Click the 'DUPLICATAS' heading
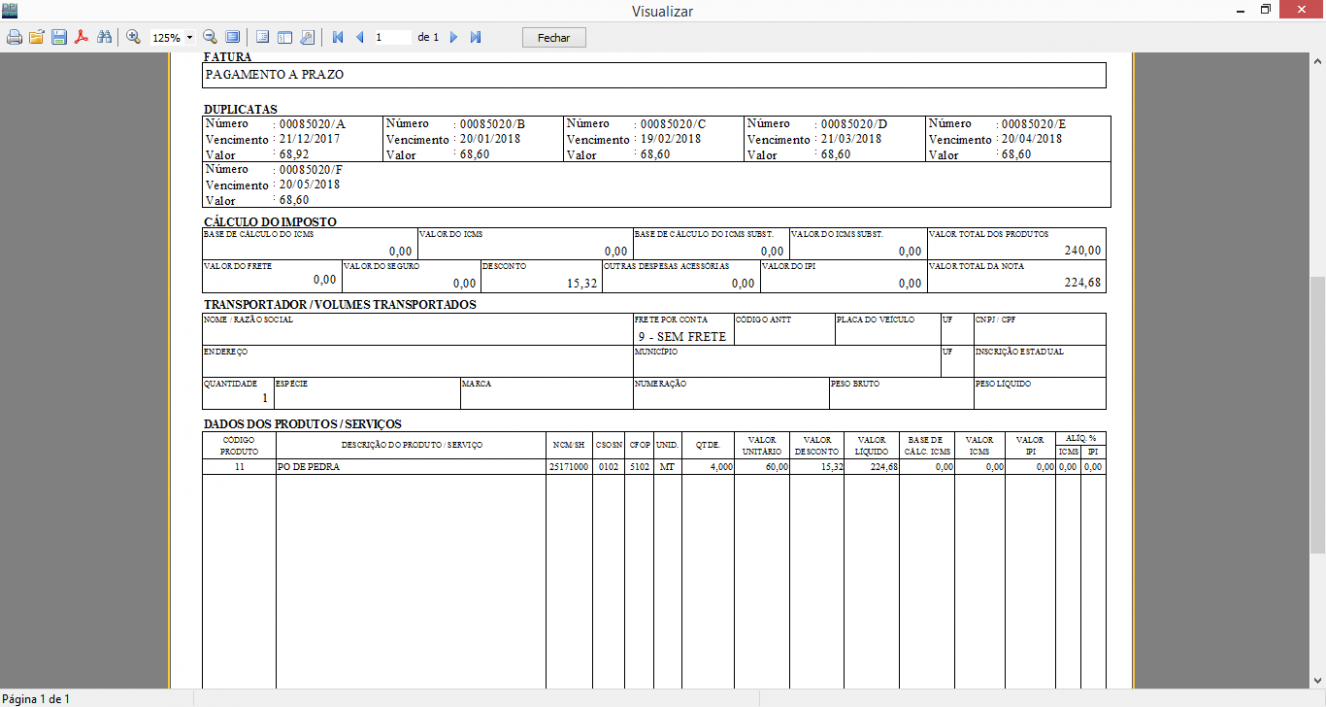Viewport: 1326px width, 707px height. [241, 109]
